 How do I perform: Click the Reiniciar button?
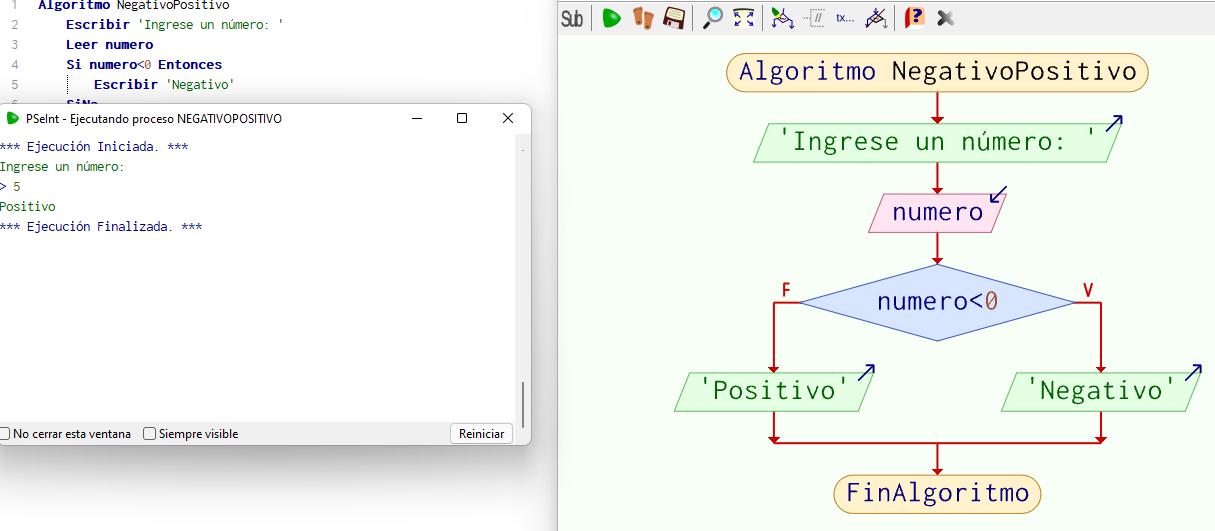point(481,433)
